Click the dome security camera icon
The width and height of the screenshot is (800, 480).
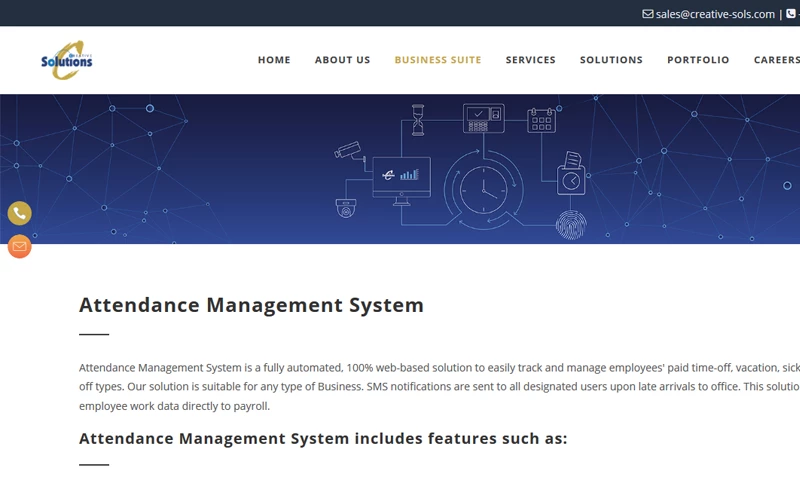(x=346, y=208)
